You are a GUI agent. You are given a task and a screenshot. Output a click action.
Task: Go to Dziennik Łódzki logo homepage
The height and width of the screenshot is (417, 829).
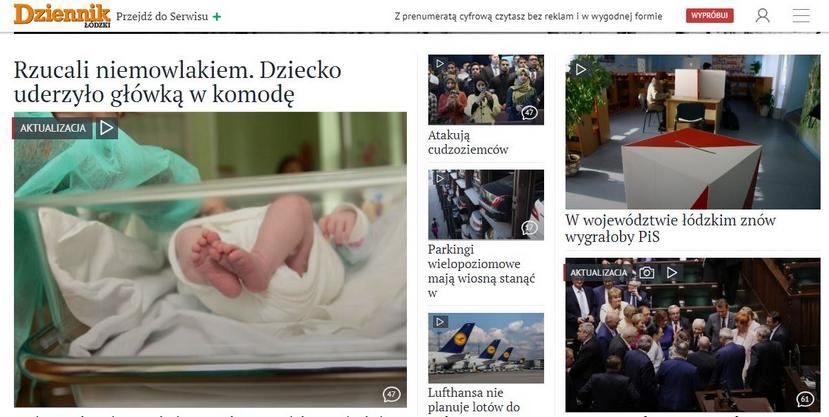coord(62,15)
